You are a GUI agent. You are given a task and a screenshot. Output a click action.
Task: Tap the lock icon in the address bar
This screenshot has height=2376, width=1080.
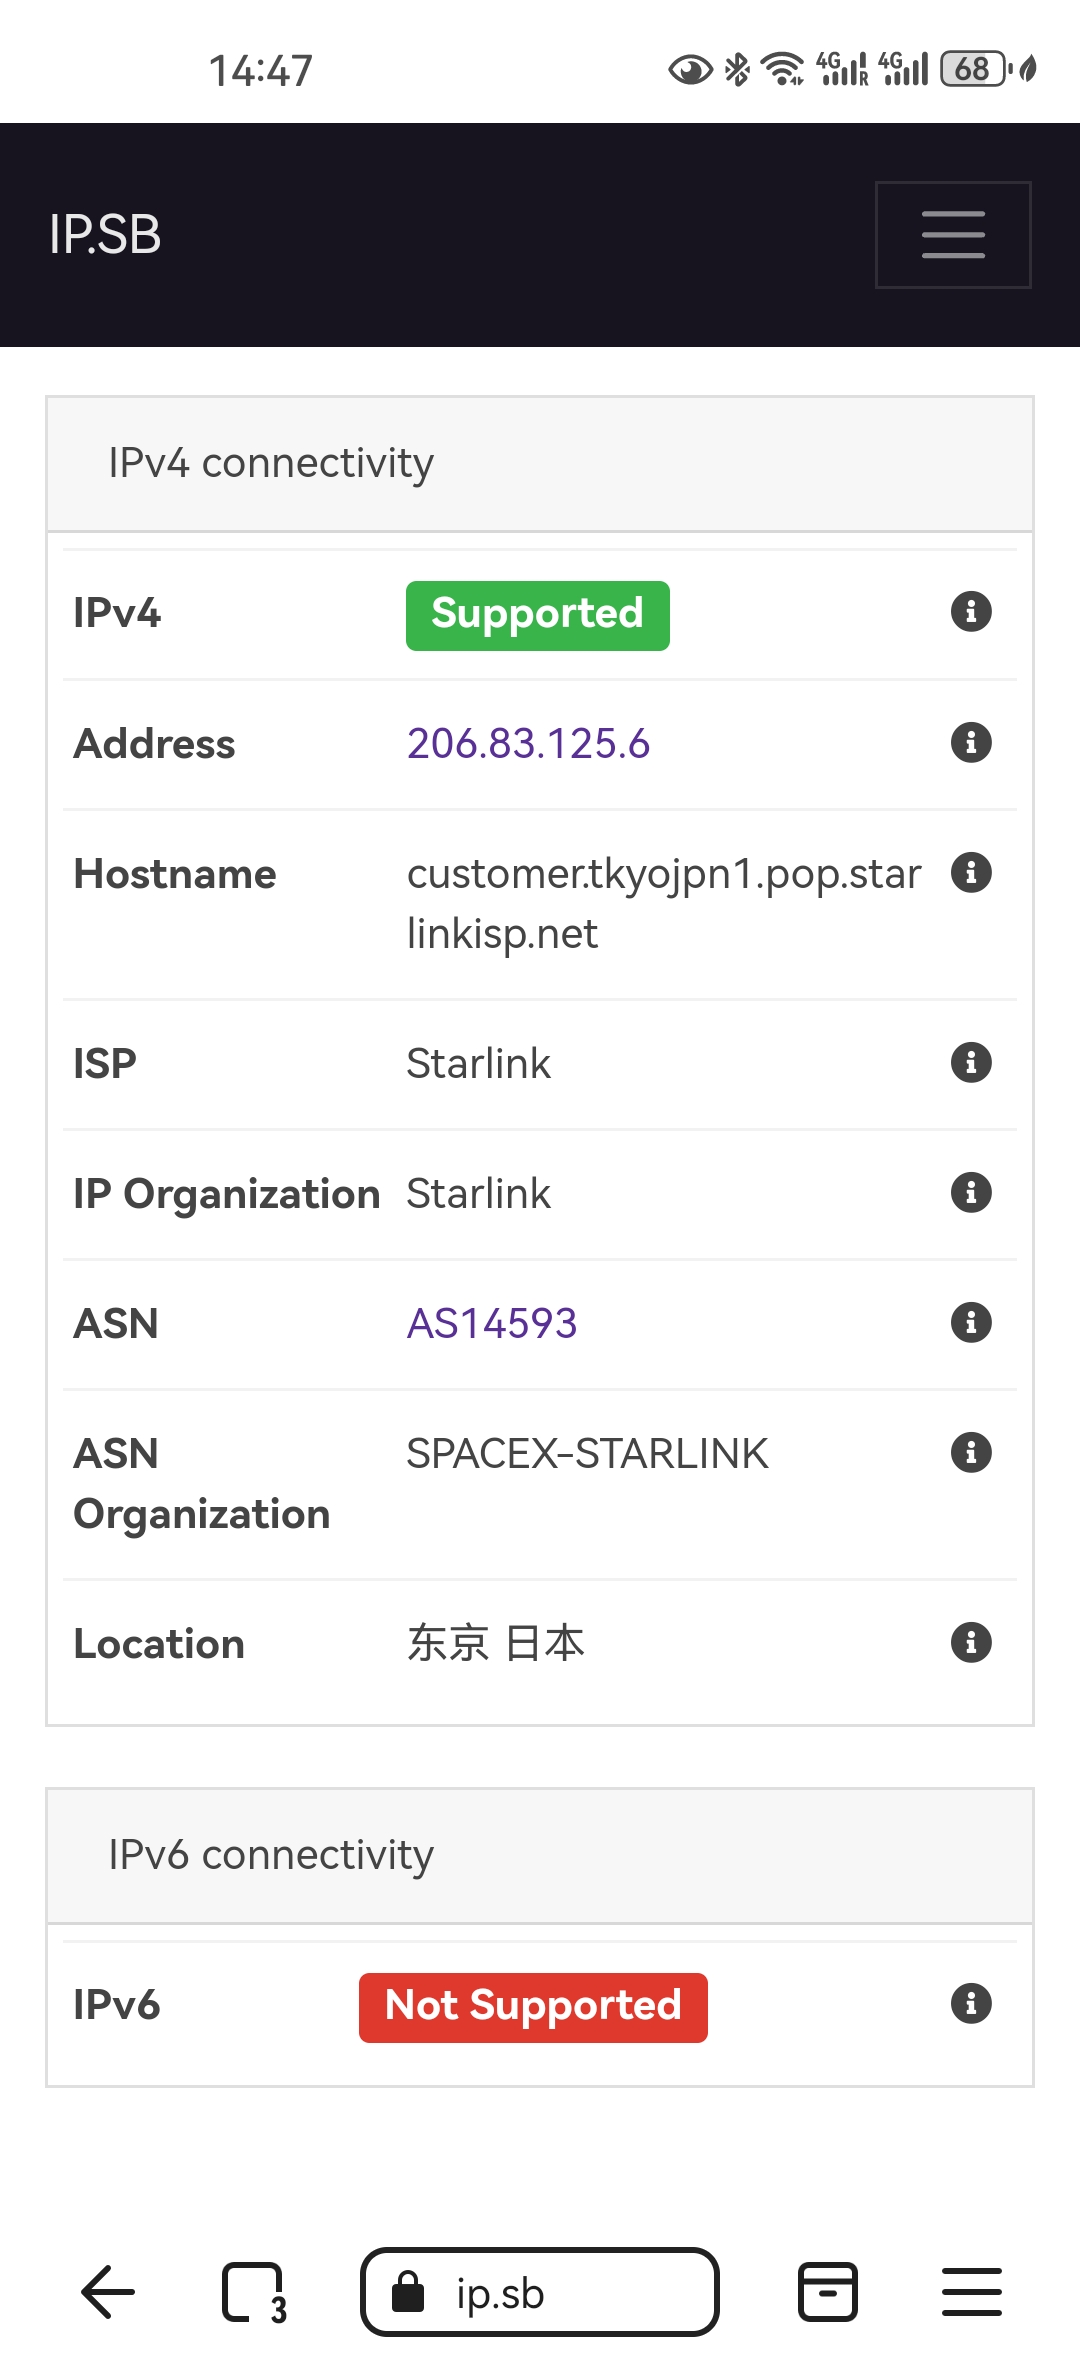click(410, 2292)
